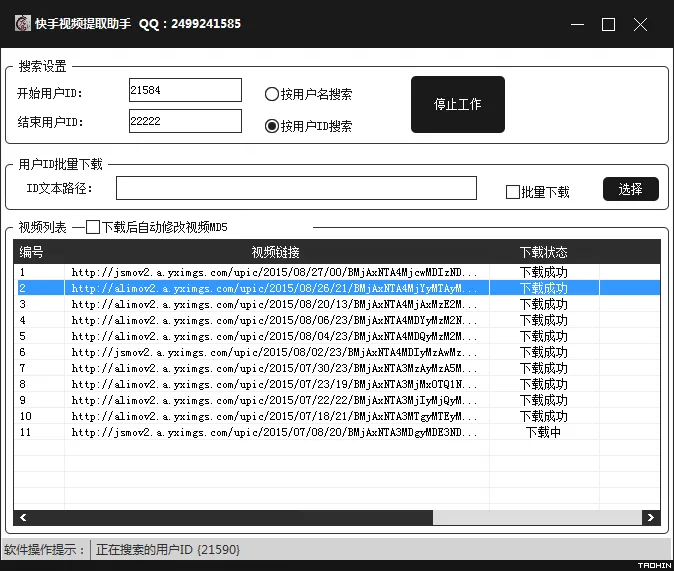Click the right scroll arrow of video list

[x=651, y=518]
